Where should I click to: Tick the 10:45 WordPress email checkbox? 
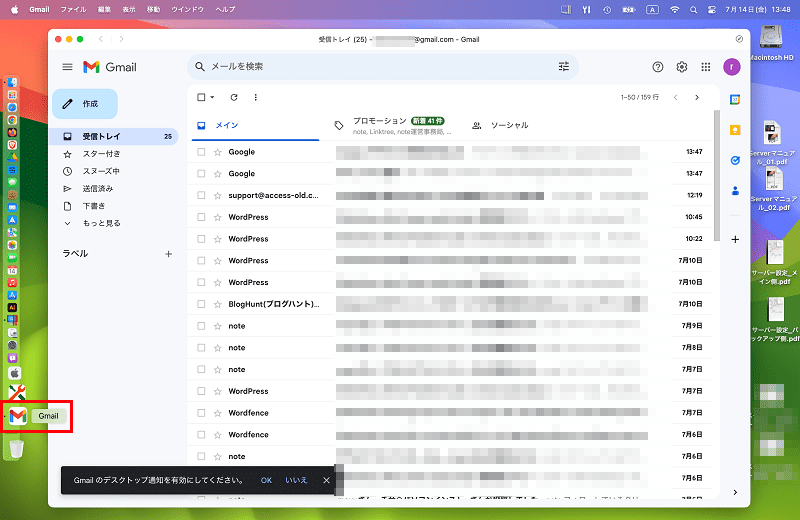pyautogui.click(x=201, y=217)
